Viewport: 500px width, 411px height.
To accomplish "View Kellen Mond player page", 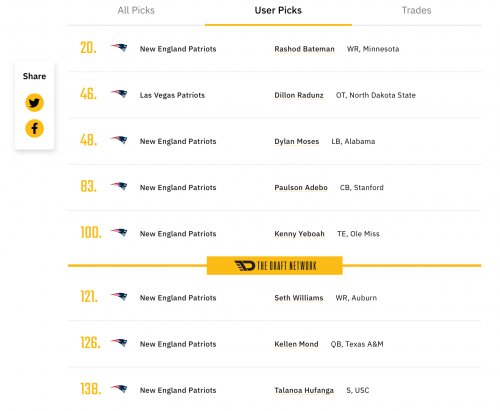I will pyautogui.click(x=296, y=344).
